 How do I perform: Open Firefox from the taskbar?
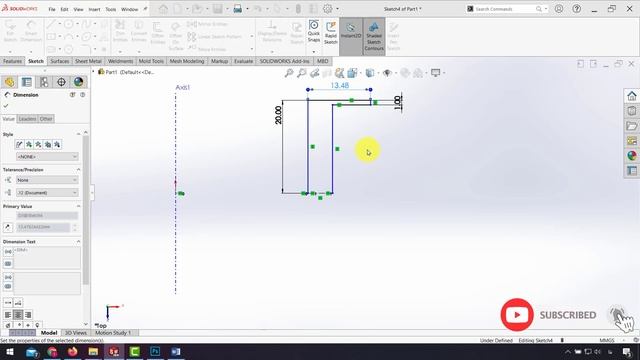tap(72, 351)
